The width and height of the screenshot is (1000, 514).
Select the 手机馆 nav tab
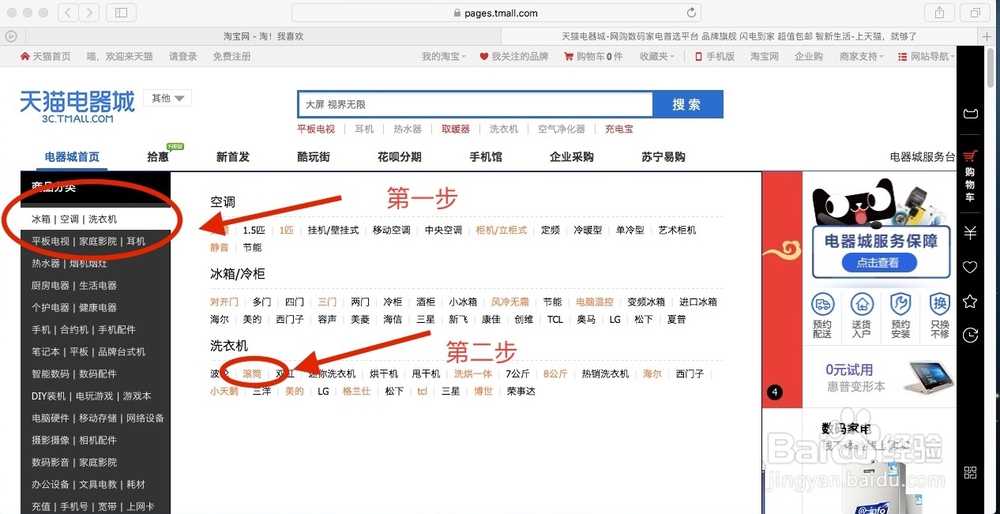[486, 157]
